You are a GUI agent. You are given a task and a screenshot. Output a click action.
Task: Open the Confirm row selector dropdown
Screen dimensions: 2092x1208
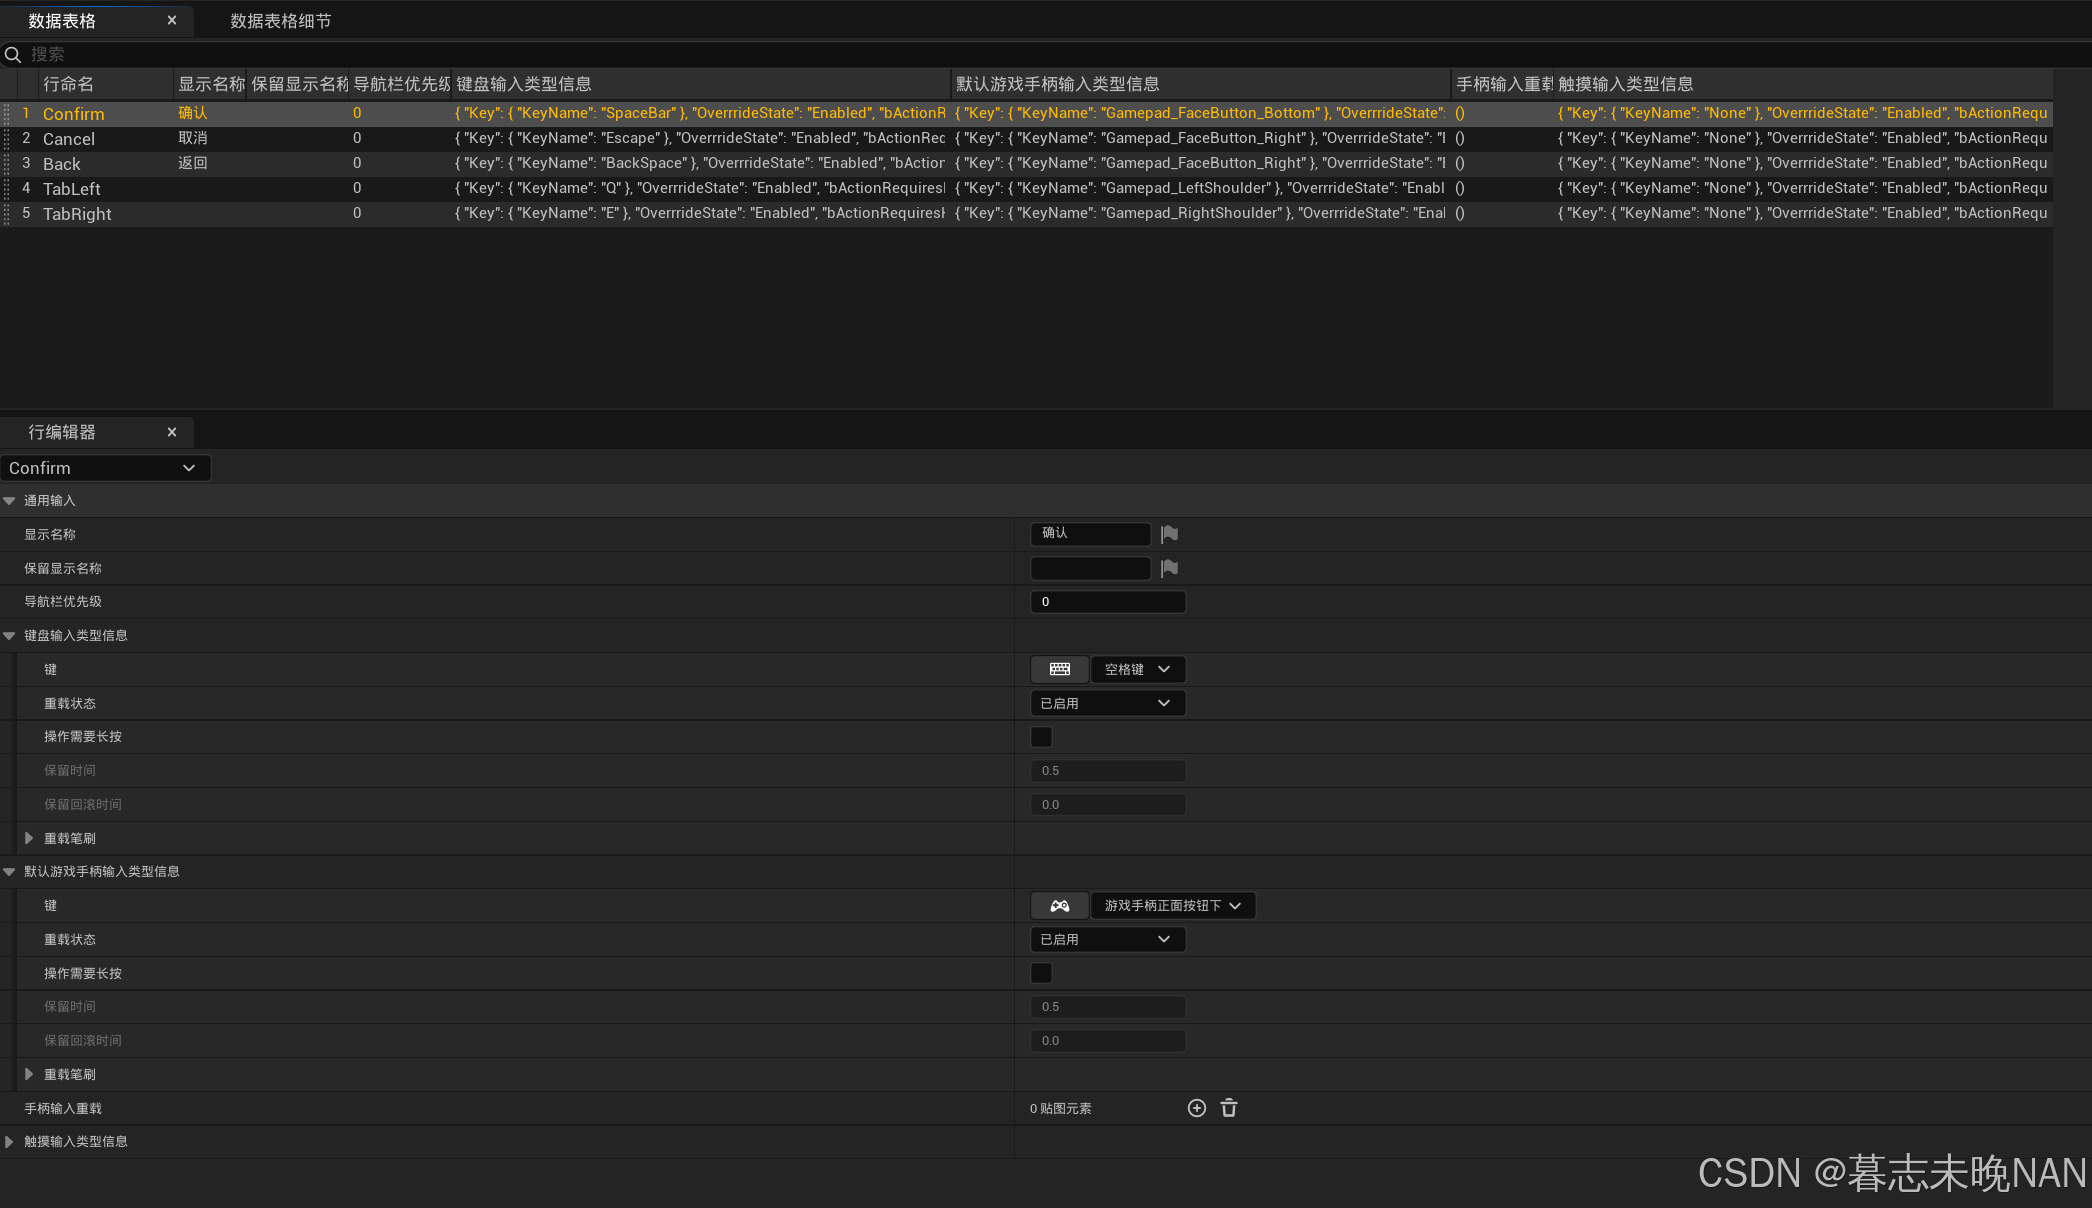pyautogui.click(x=104, y=468)
